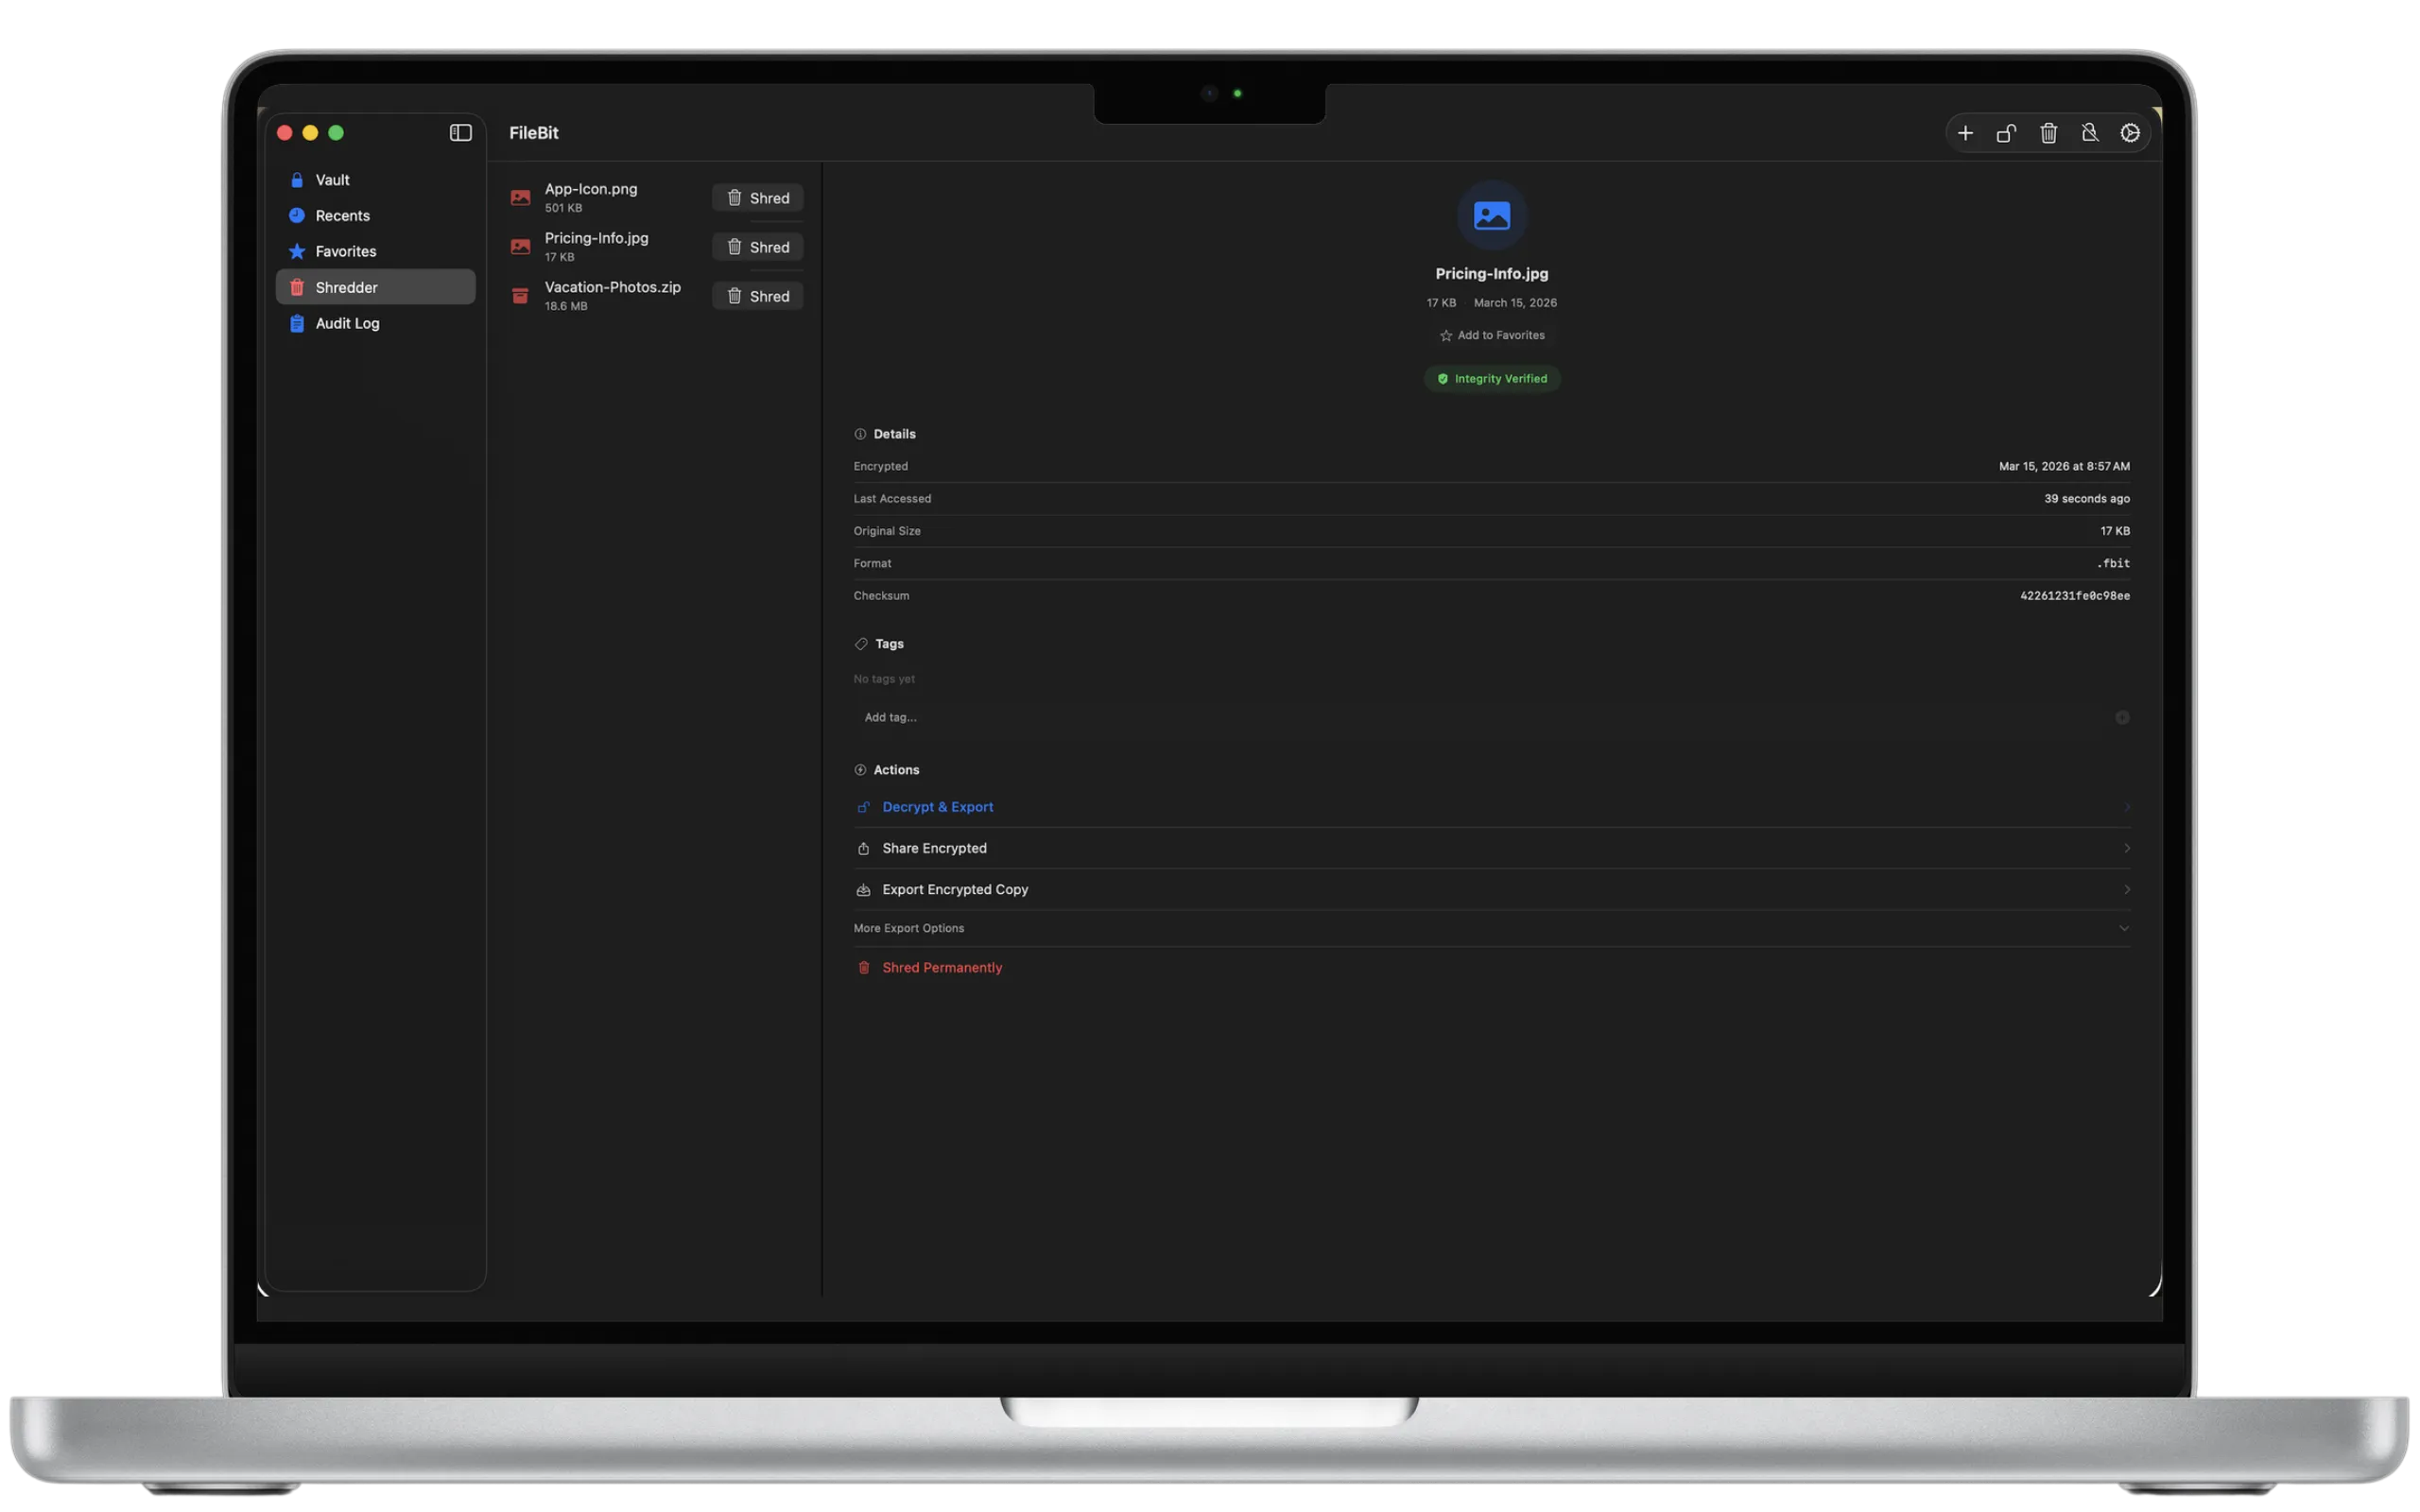Screen dimensions: 2420x1512
Task: Shred the Vacation-Photos.zip file
Action: 757,296
